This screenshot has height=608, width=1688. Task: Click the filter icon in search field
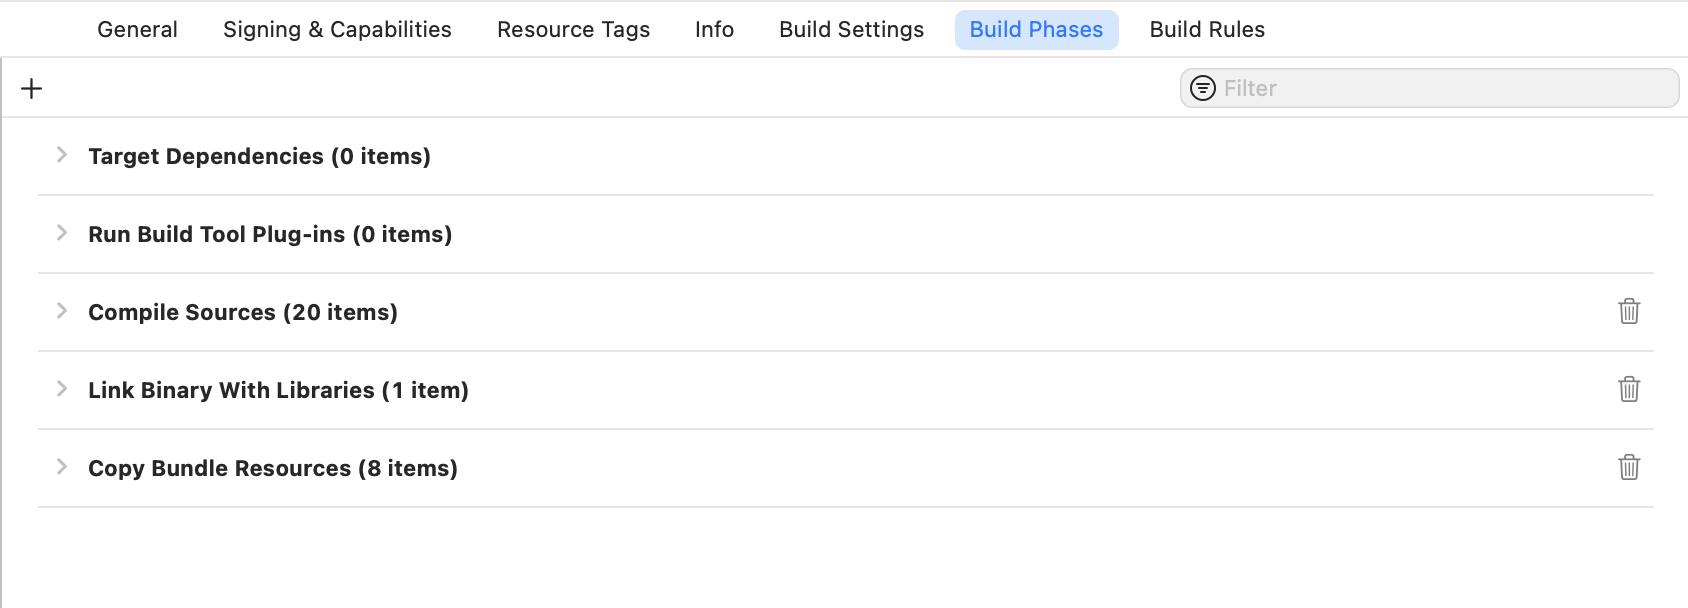click(1203, 88)
